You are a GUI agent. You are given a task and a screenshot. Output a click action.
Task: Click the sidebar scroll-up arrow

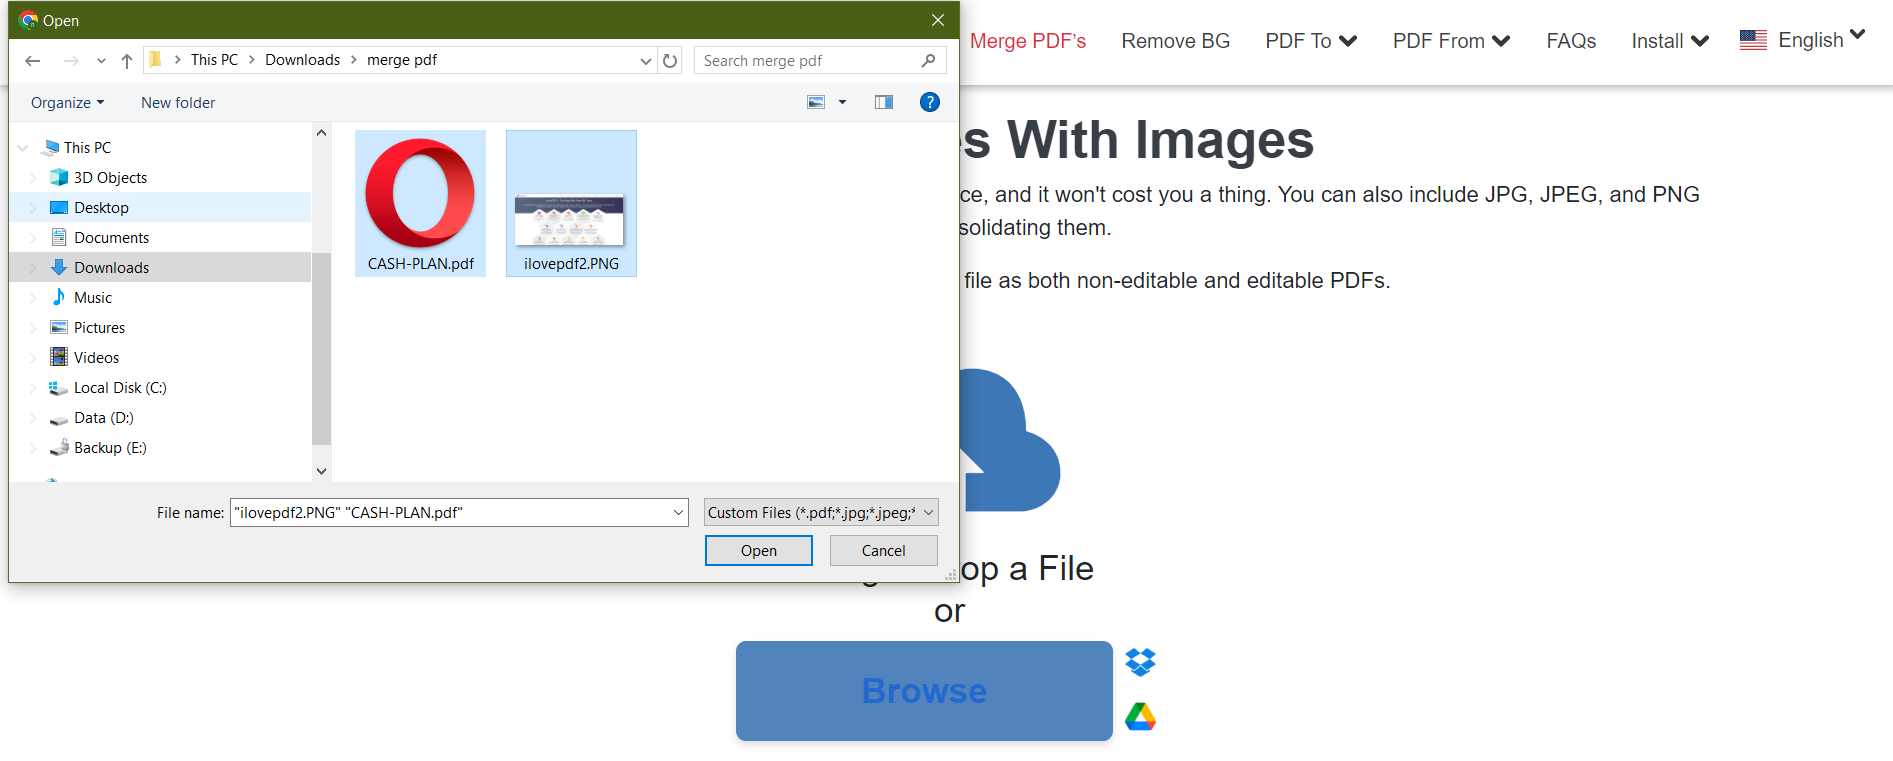point(321,133)
